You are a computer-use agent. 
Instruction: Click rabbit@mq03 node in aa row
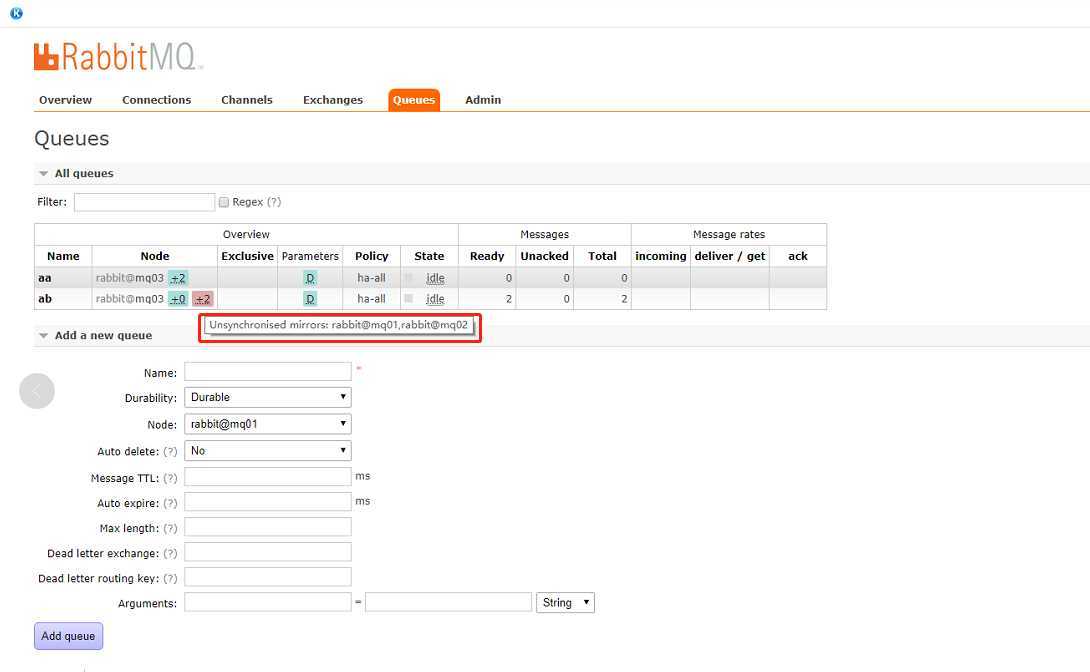click(130, 278)
